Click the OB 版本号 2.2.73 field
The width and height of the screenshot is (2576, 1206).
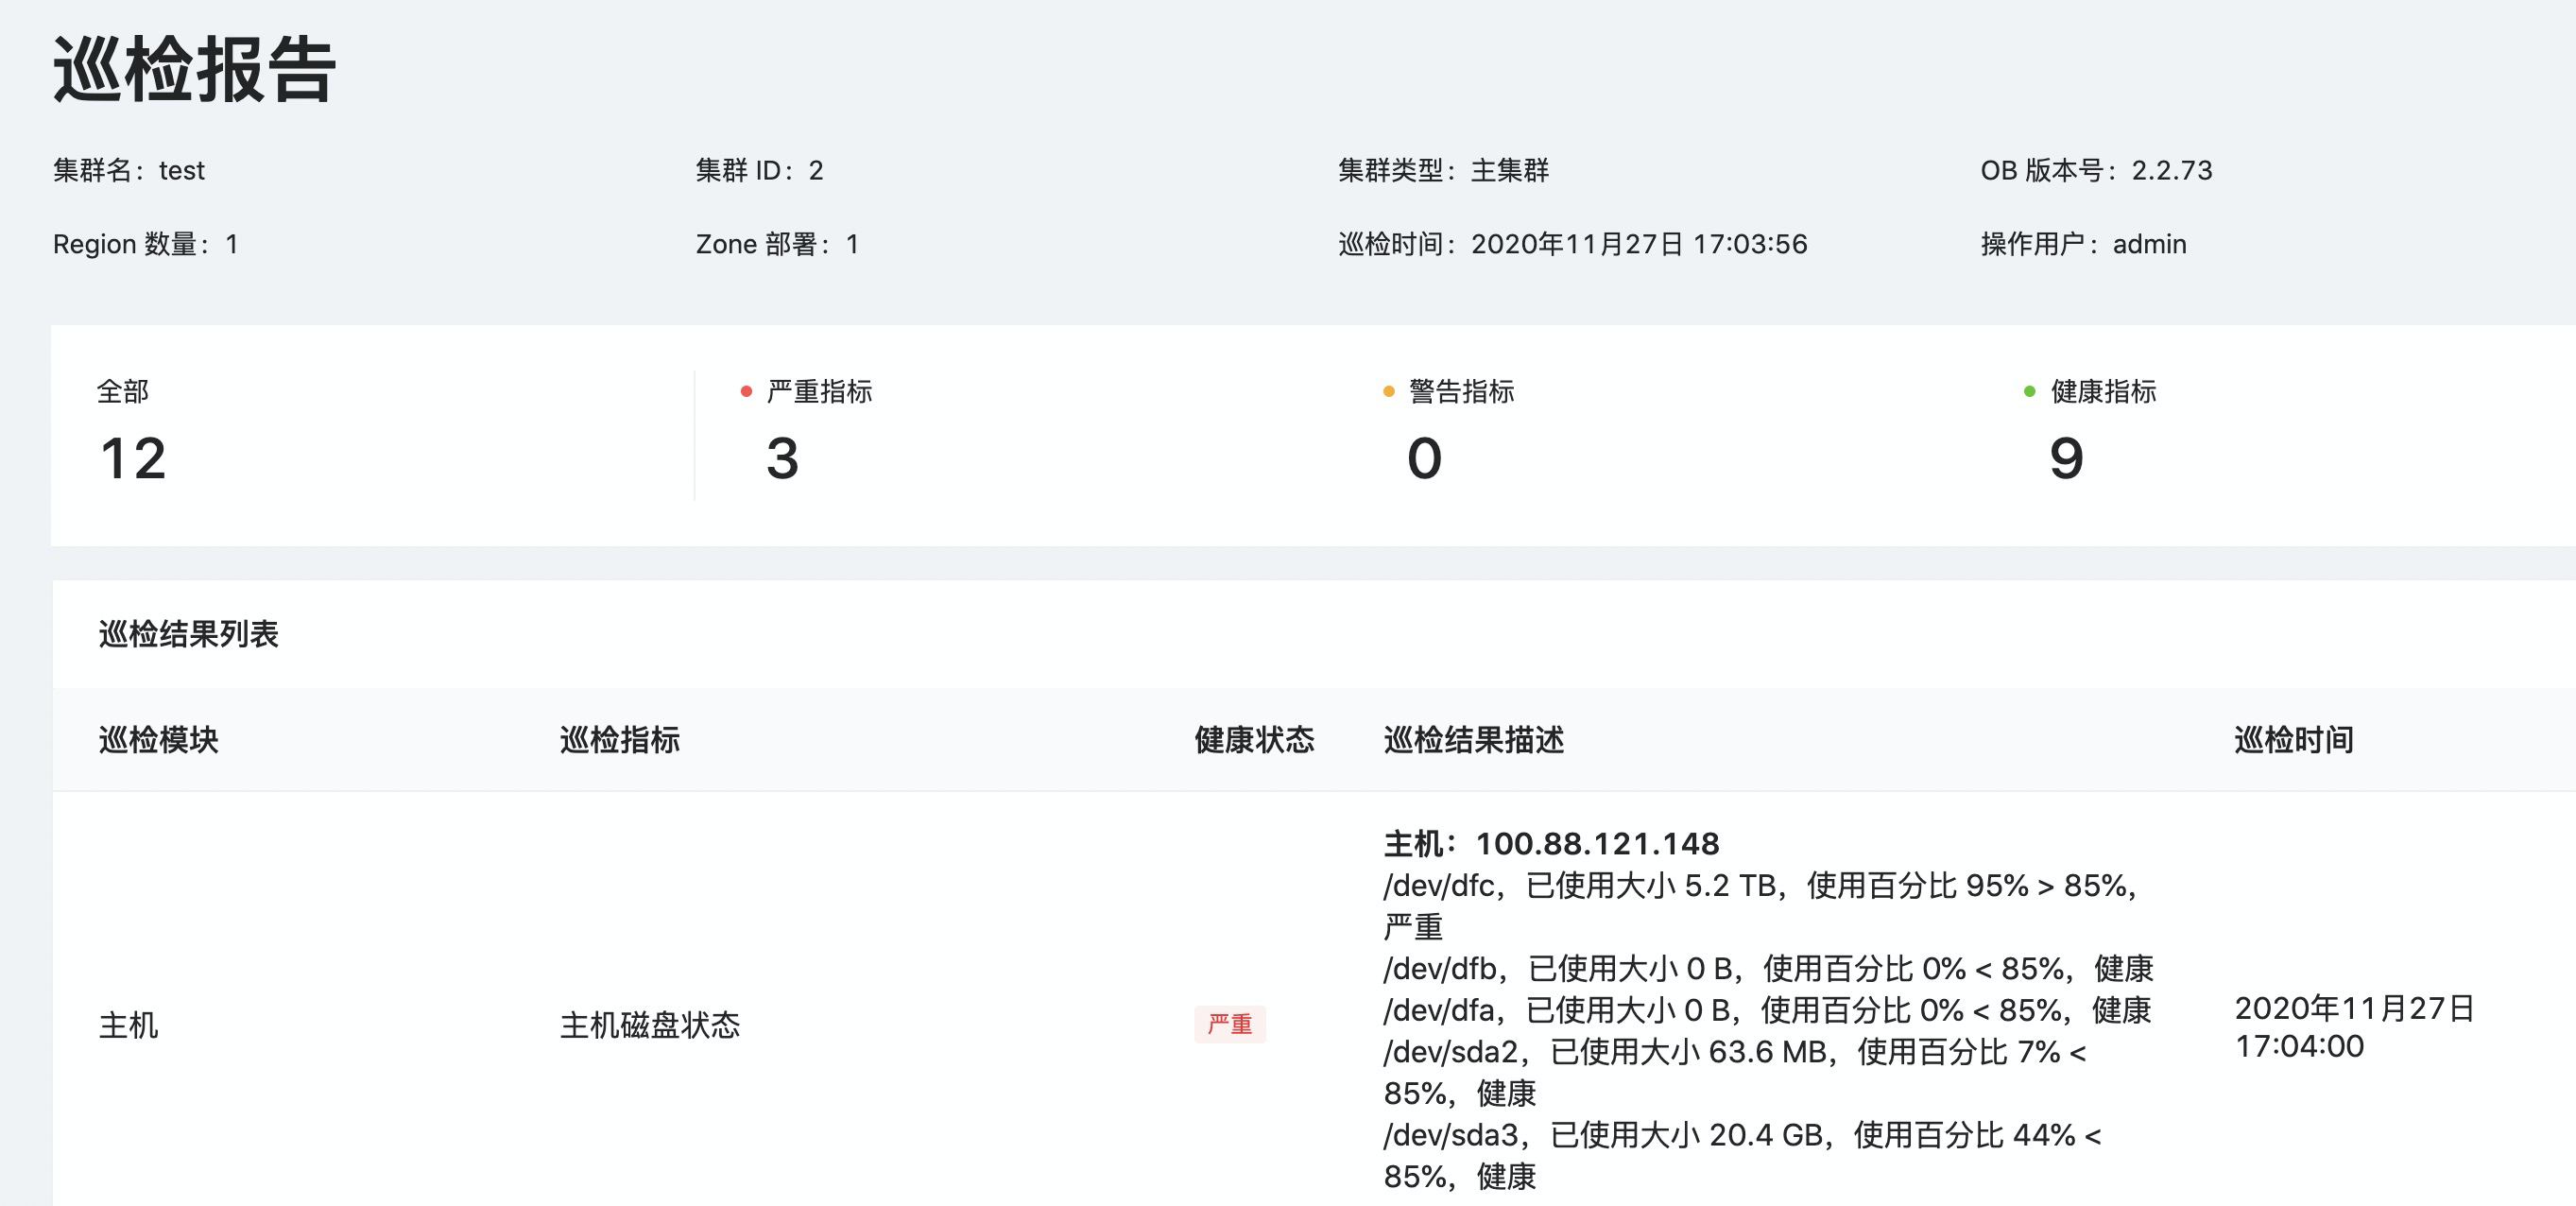[2097, 171]
